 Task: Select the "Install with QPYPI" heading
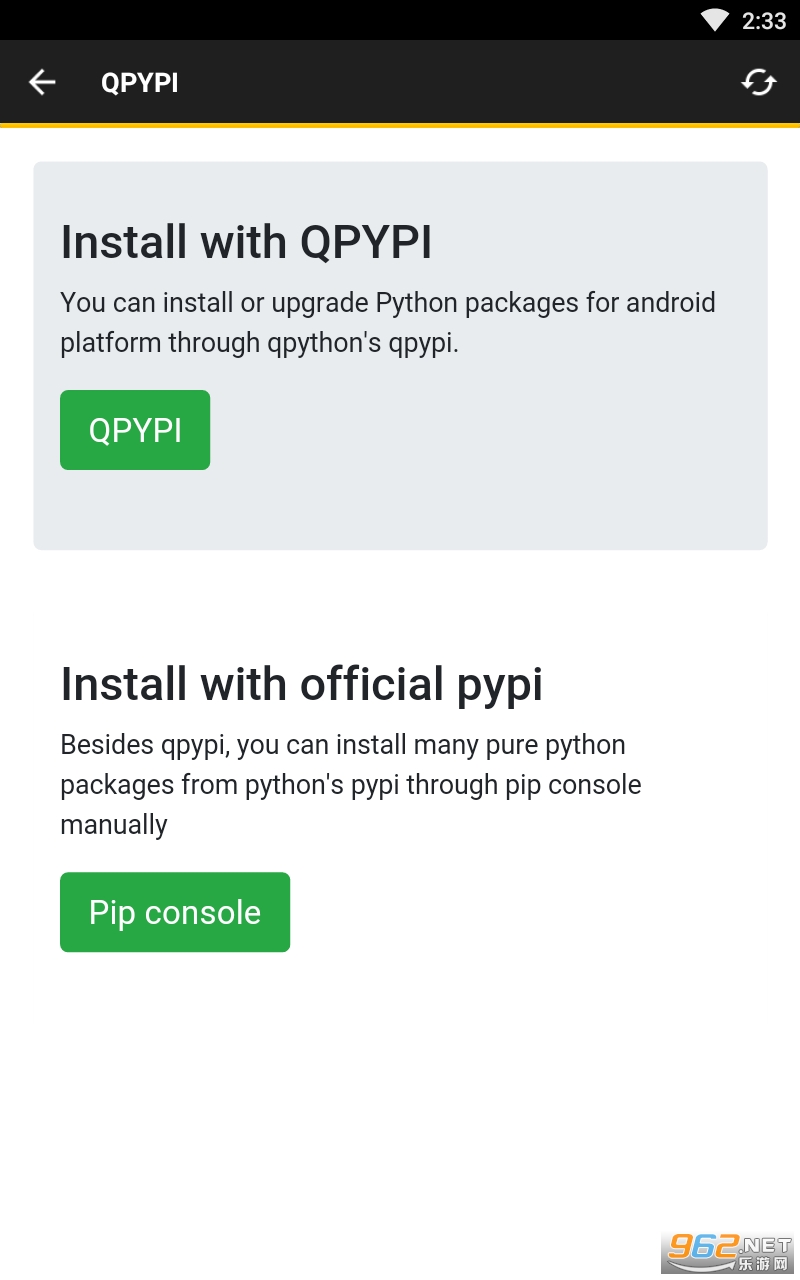pos(246,242)
